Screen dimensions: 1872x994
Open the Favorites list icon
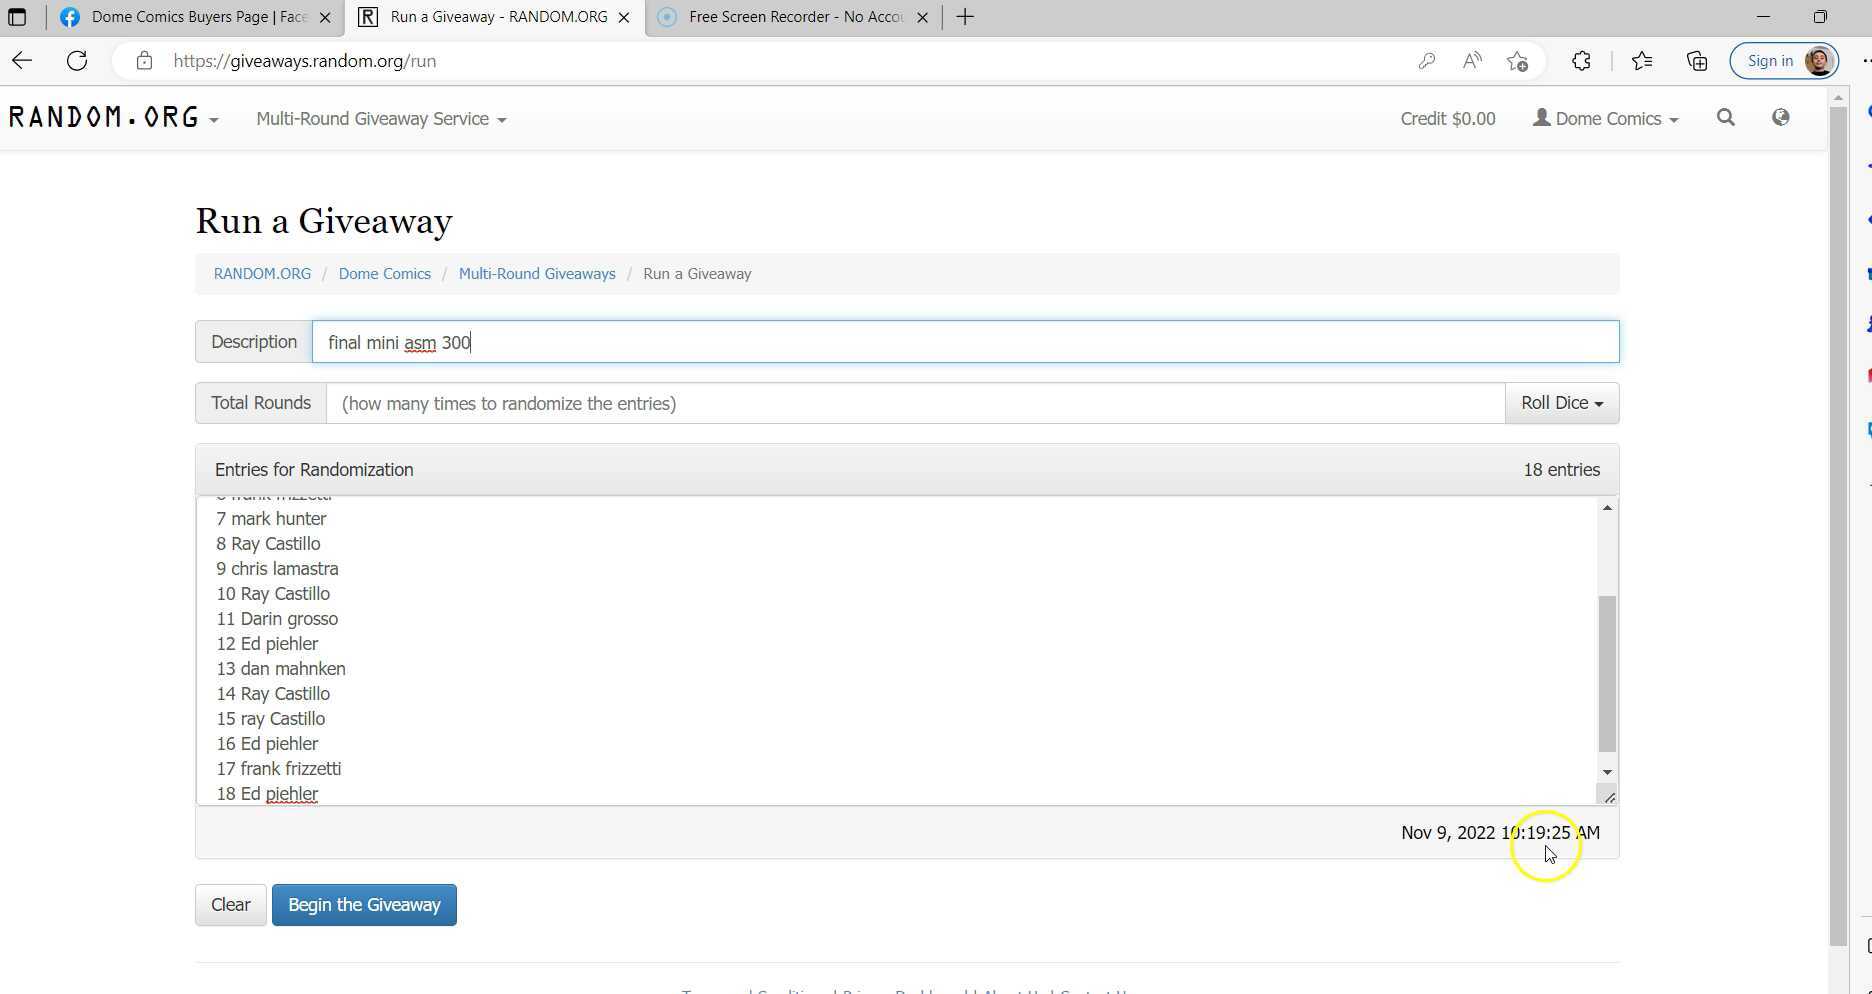tap(1642, 61)
